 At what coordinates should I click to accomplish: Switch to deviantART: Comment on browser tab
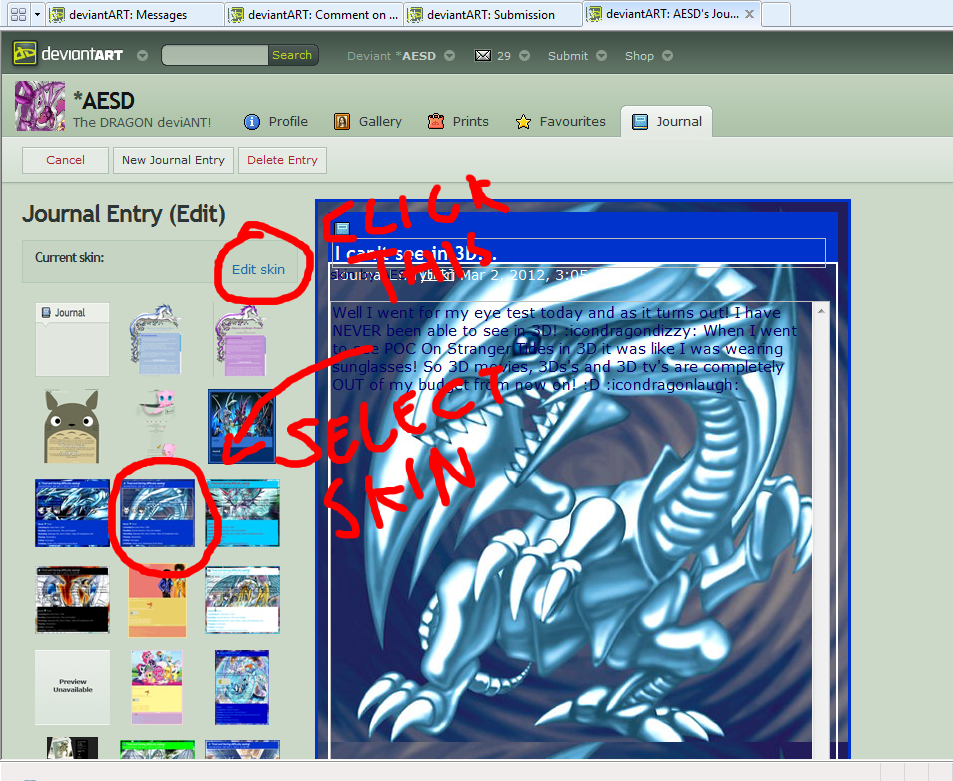(314, 15)
